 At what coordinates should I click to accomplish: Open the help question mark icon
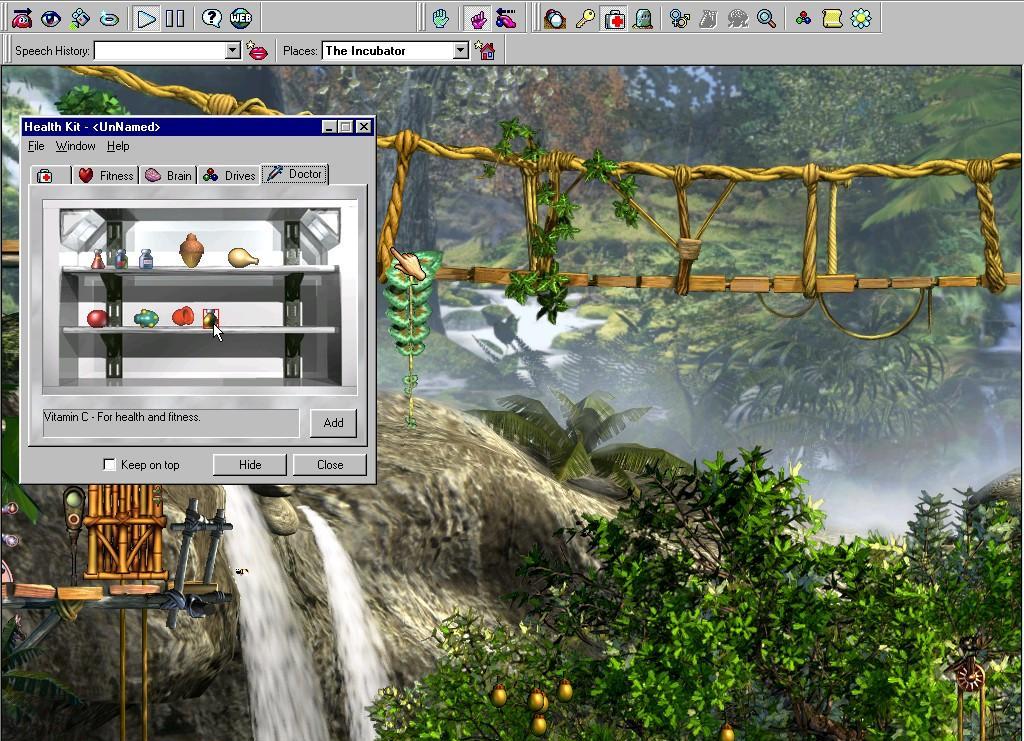click(211, 18)
